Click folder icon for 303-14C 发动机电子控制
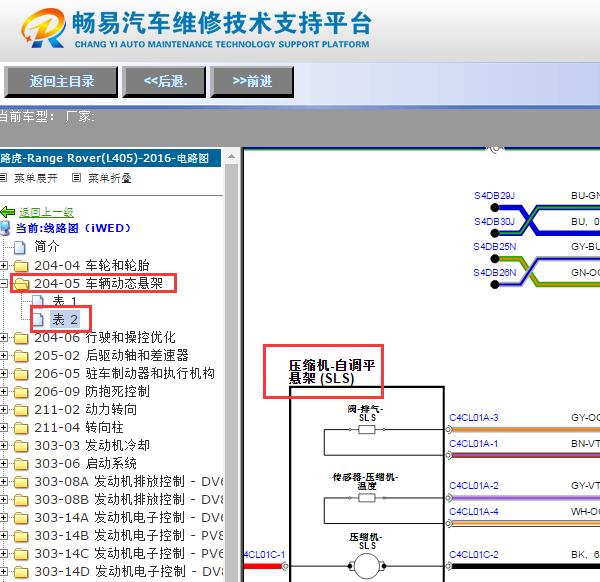Viewport: 600px width, 582px height. [x=21, y=554]
